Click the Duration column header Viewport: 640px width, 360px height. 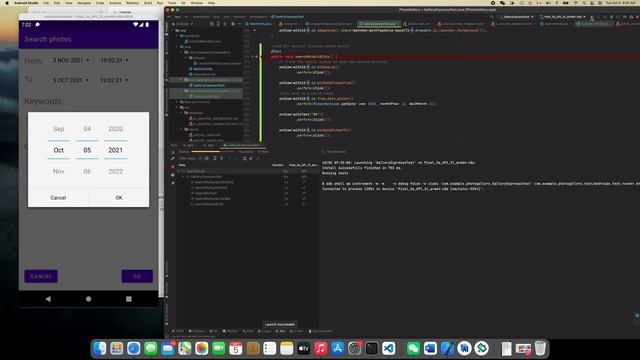coord(278,165)
